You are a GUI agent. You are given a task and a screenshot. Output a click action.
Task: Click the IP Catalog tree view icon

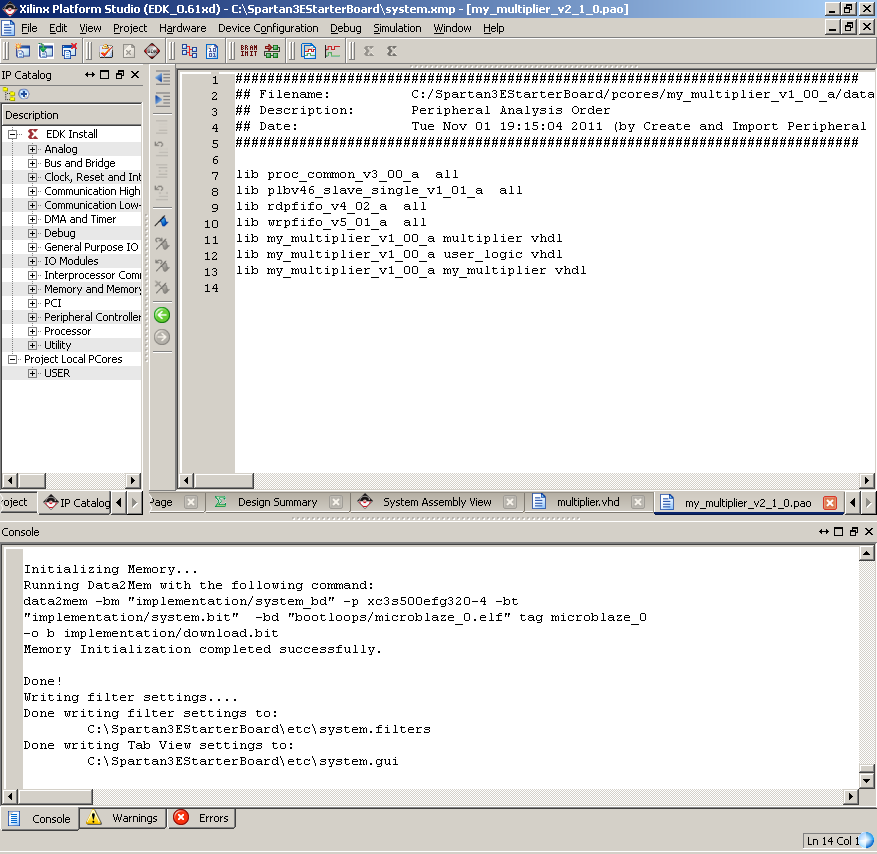point(8,95)
